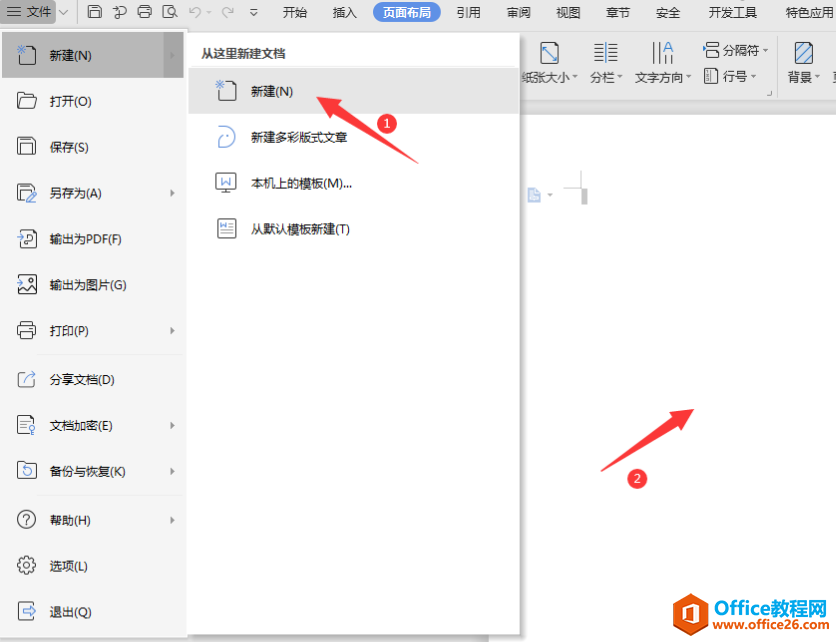Viewport: 836px width, 642px height.
Task: Expand the 背景 dropdown arrow
Action: click(x=817, y=77)
